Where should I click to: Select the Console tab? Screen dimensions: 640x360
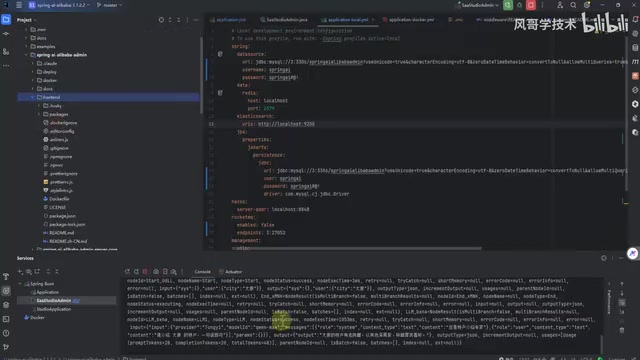click(202, 271)
